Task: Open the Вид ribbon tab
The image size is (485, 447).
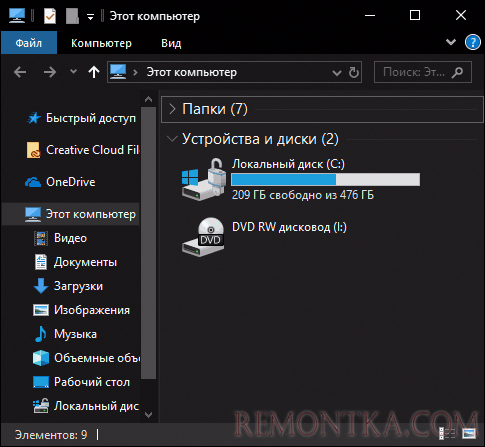Action: 171,43
